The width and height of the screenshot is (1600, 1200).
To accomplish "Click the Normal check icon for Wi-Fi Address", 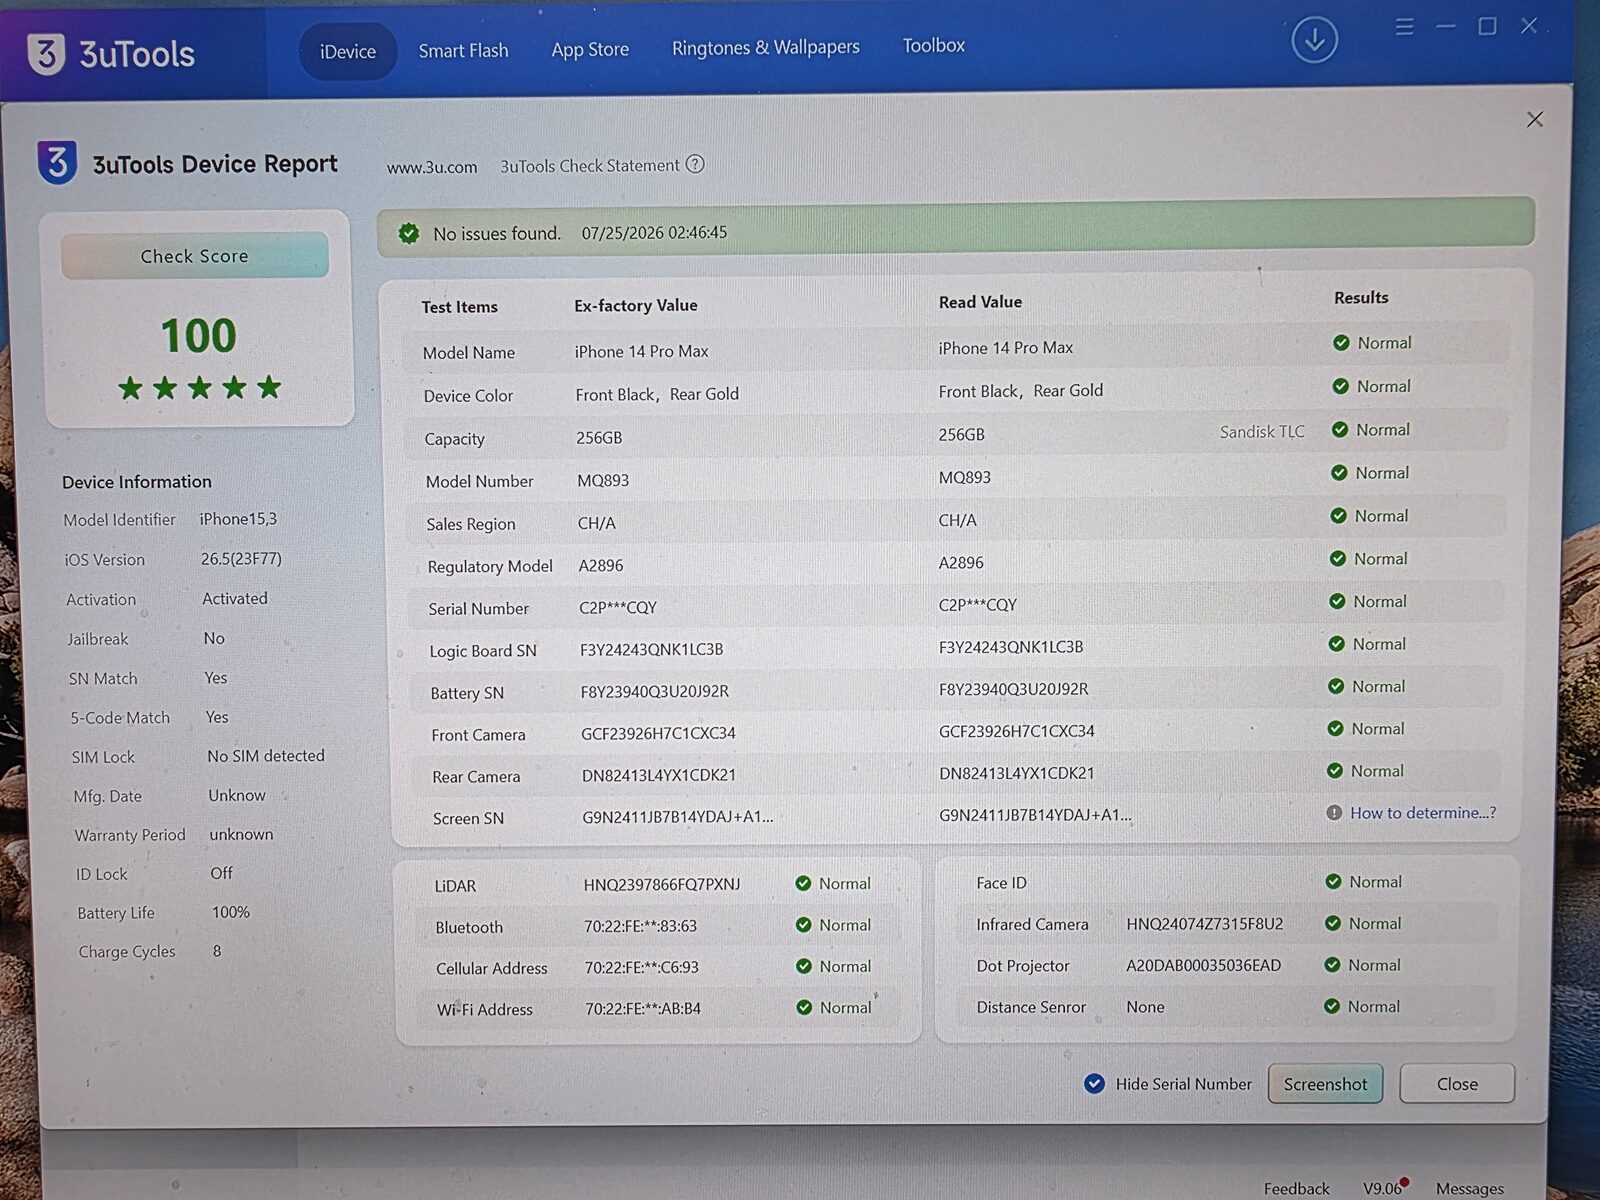I will point(804,1007).
